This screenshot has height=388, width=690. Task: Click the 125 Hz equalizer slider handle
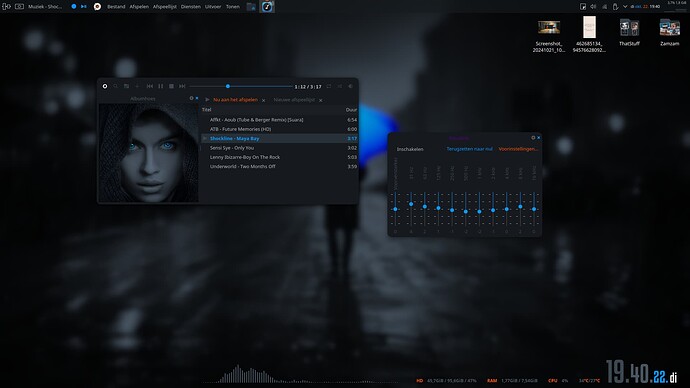click(x=438, y=208)
